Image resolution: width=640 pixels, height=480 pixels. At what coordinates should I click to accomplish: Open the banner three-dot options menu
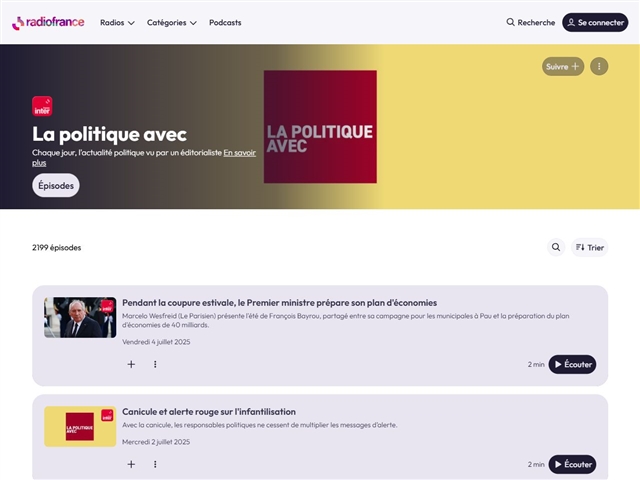599,67
